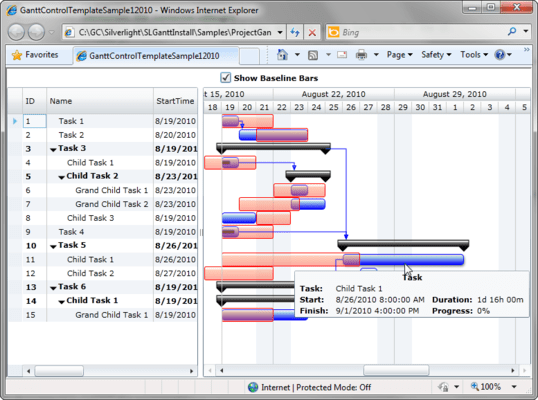This screenshot has height=400, width=538.
Task: Collapse Task 6 in the tree
Action: coord(53,288)
